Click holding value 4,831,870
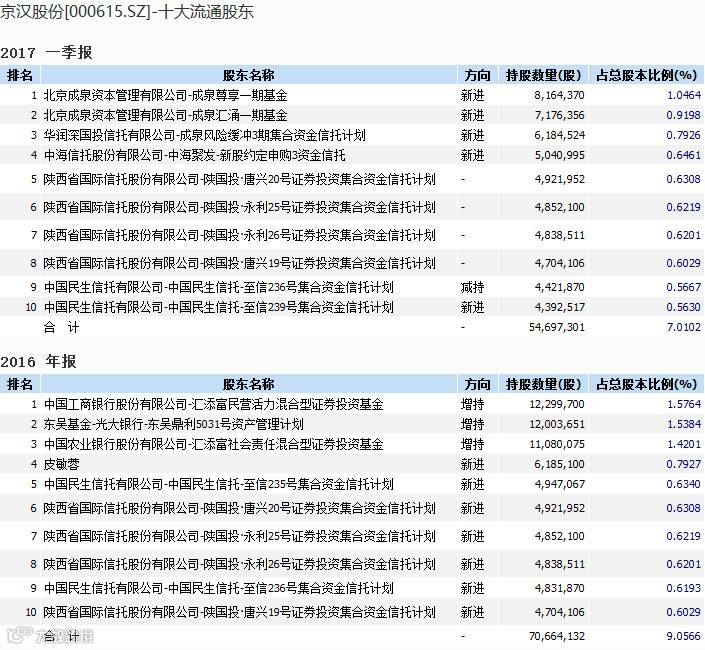 pyautogui.click(x=559, y=588)
